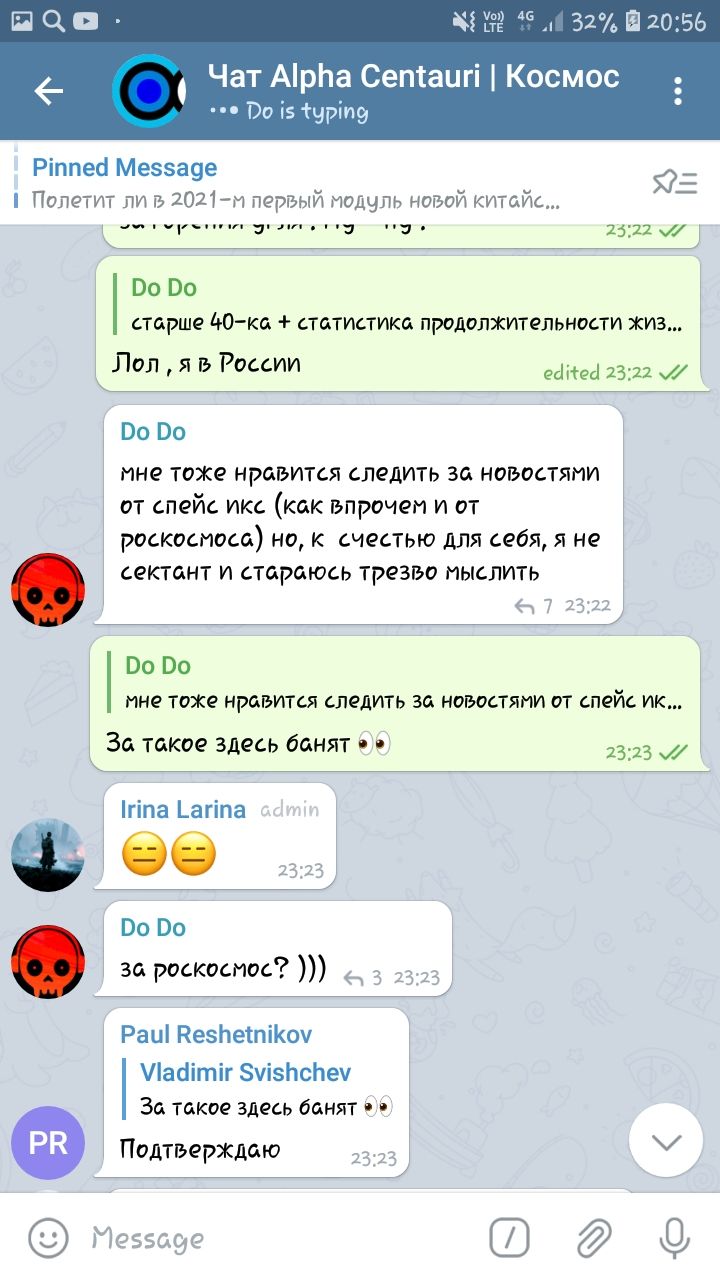Attach a file with paperclip icon
Screen dimensions: 720x1280
[x=594, y=1239]
